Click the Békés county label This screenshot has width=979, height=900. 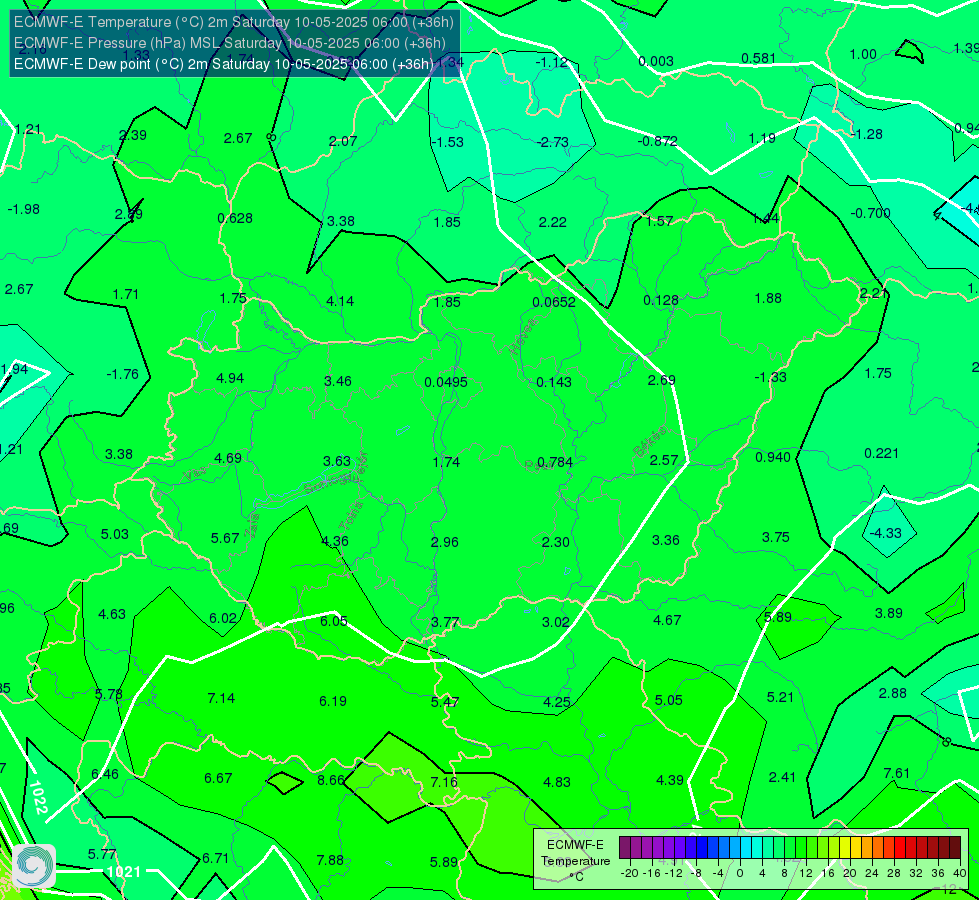click(x=650, y=442)
